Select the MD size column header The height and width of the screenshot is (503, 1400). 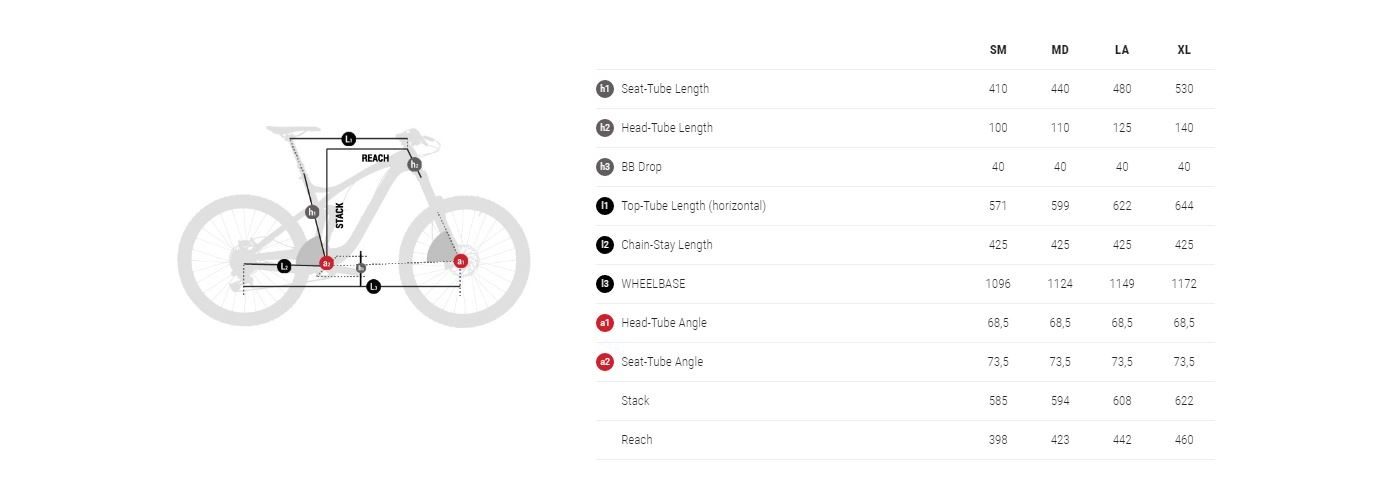(x=1060, y=50)
